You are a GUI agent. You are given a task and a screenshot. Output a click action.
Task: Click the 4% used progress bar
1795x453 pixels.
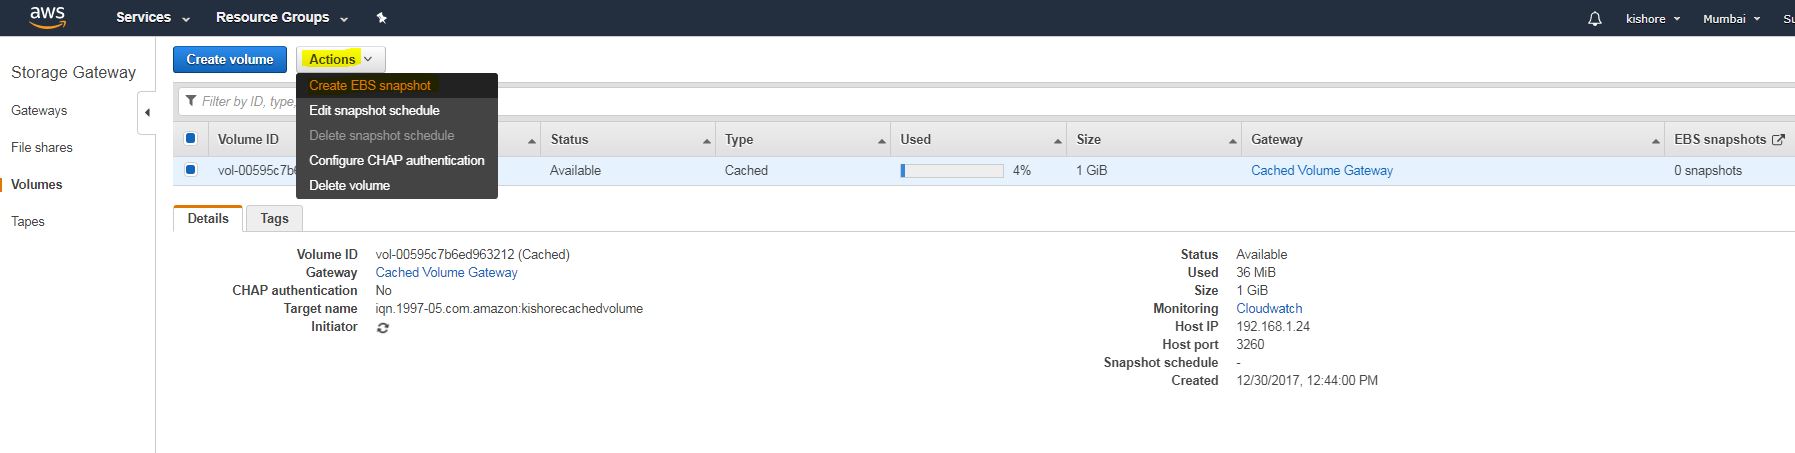[951, 171]
